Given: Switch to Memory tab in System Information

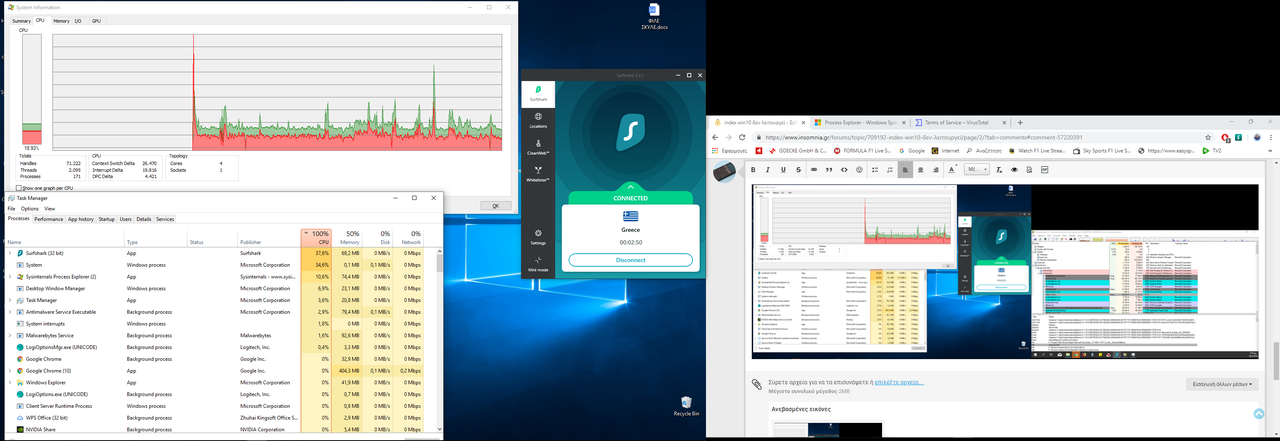Looking at the screenshot, I should coord(62,20).
